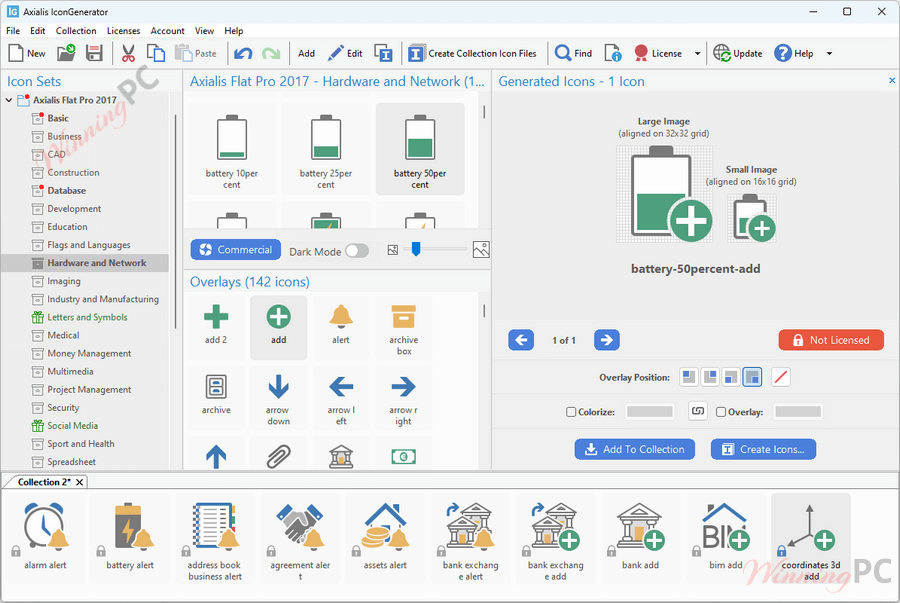900x603 pixels.
Task: Open the View menu
Action: 204,30
